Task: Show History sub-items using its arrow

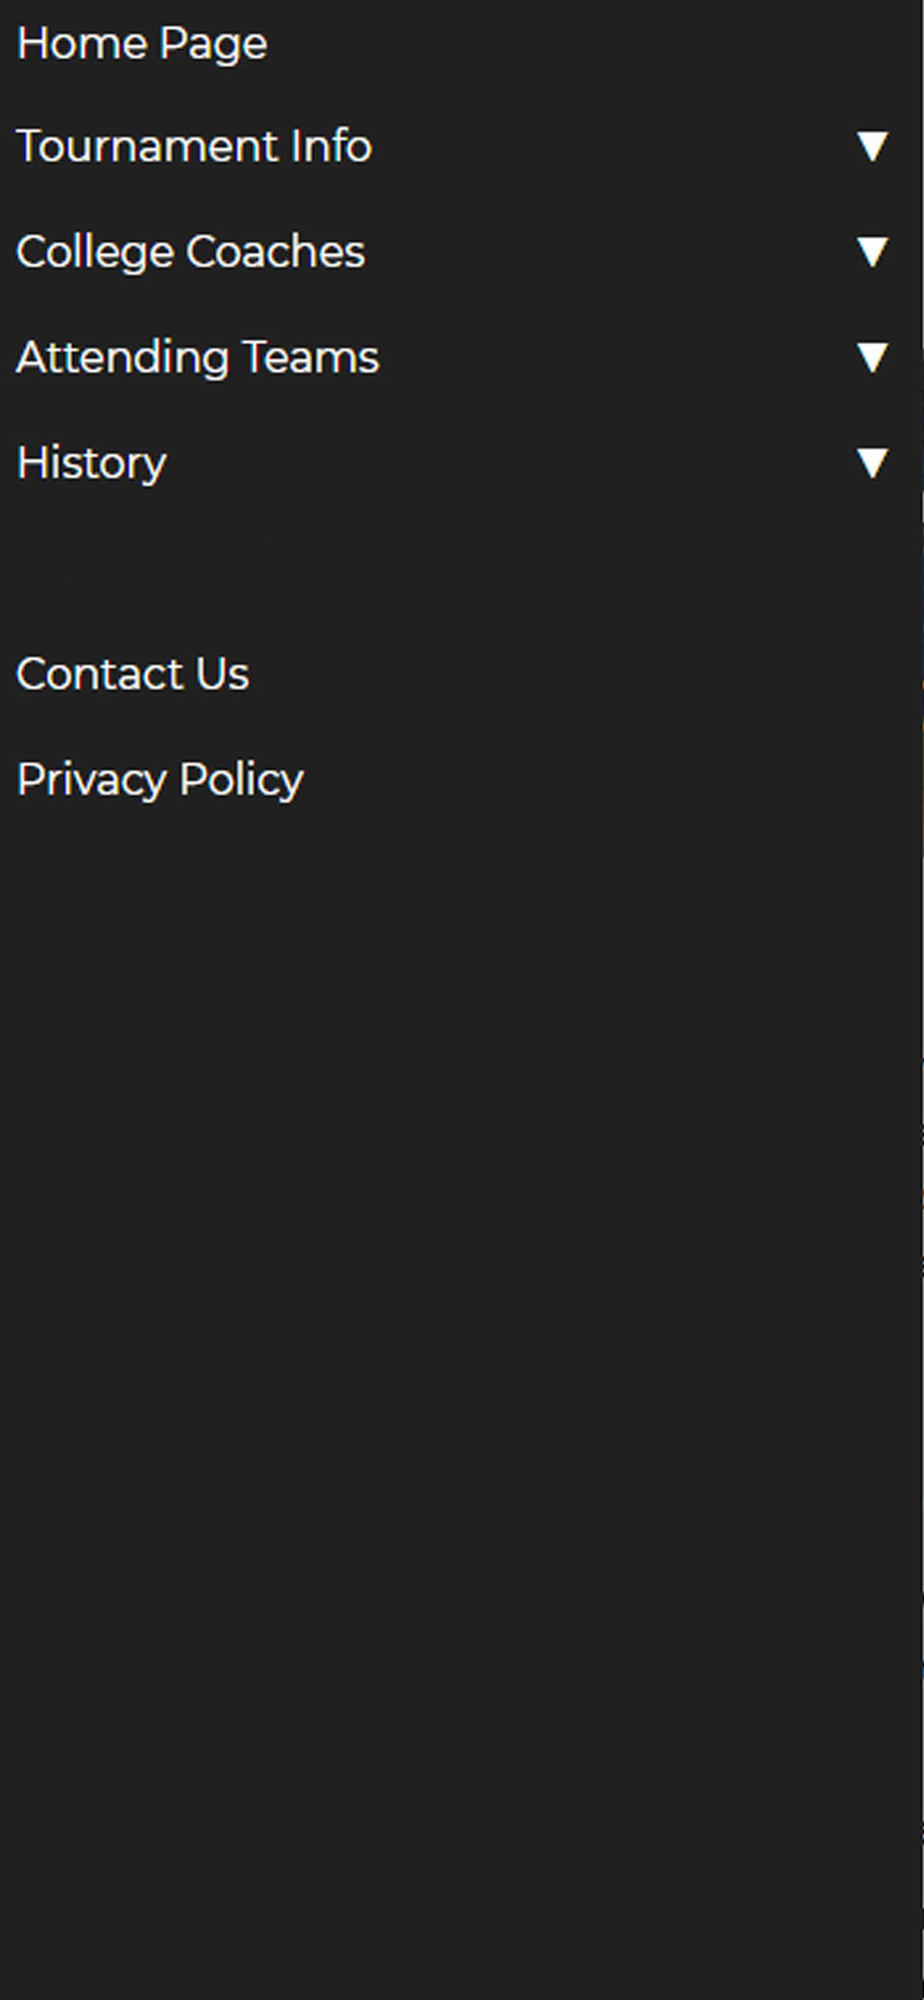Action: (x=872, y=463)
